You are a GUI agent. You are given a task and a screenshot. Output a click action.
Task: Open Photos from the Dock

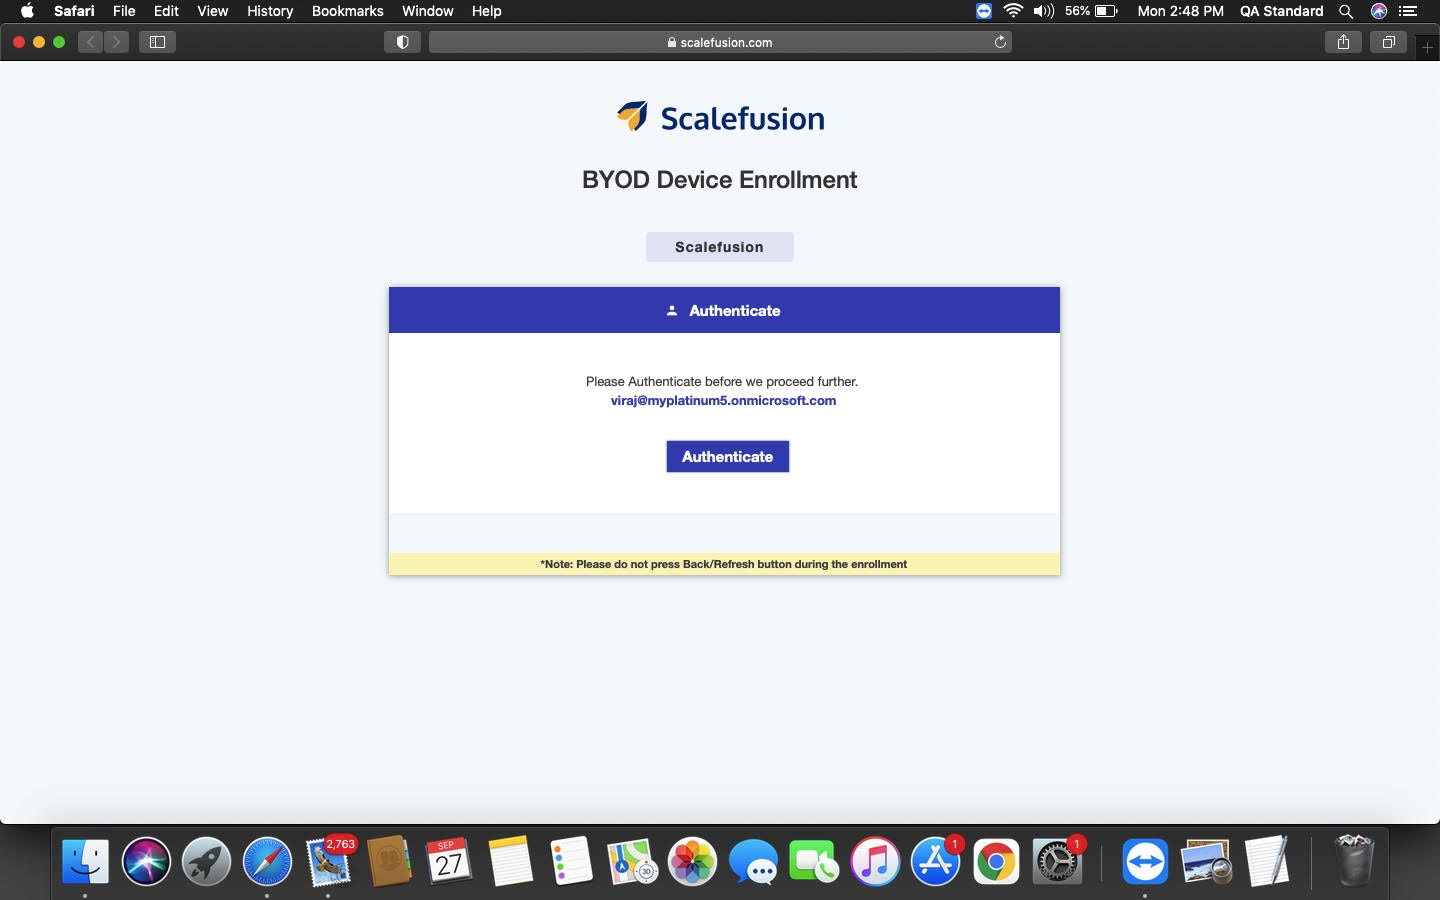tap(693, 861)
